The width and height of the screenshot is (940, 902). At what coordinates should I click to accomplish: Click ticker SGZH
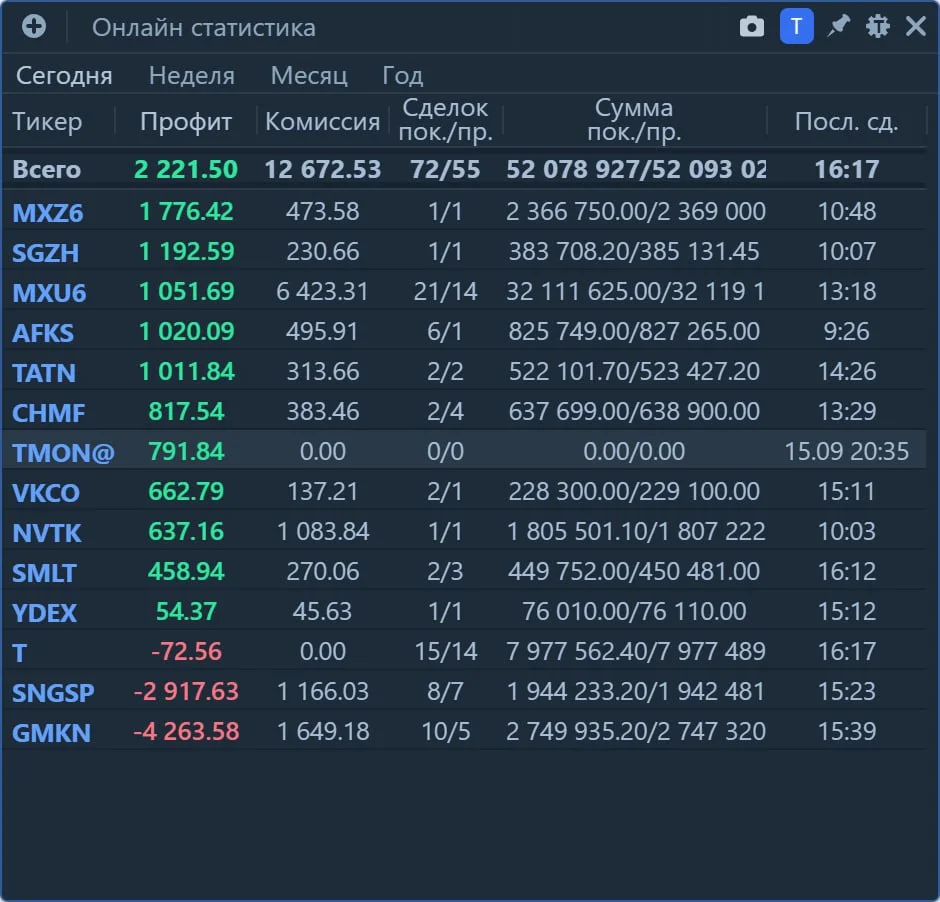46,252
